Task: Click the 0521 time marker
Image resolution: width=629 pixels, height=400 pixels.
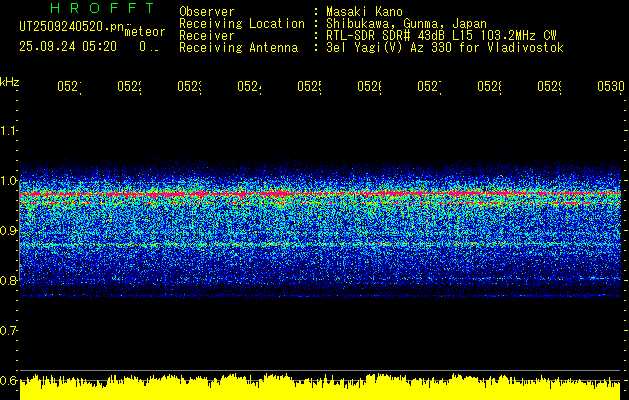Action: tap(69, 86)
